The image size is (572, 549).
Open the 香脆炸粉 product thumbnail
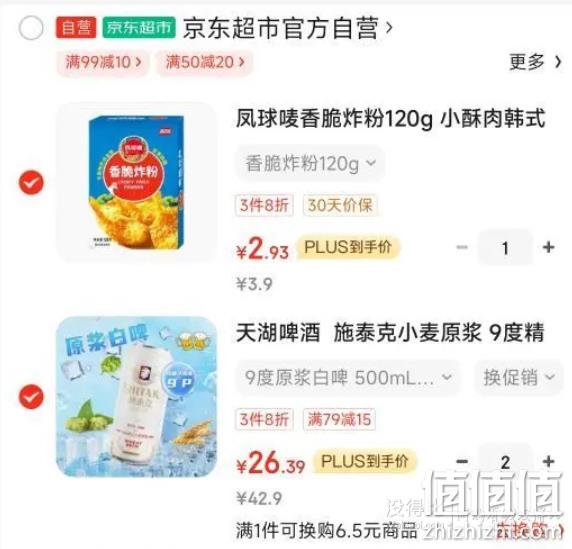[136, 182]
